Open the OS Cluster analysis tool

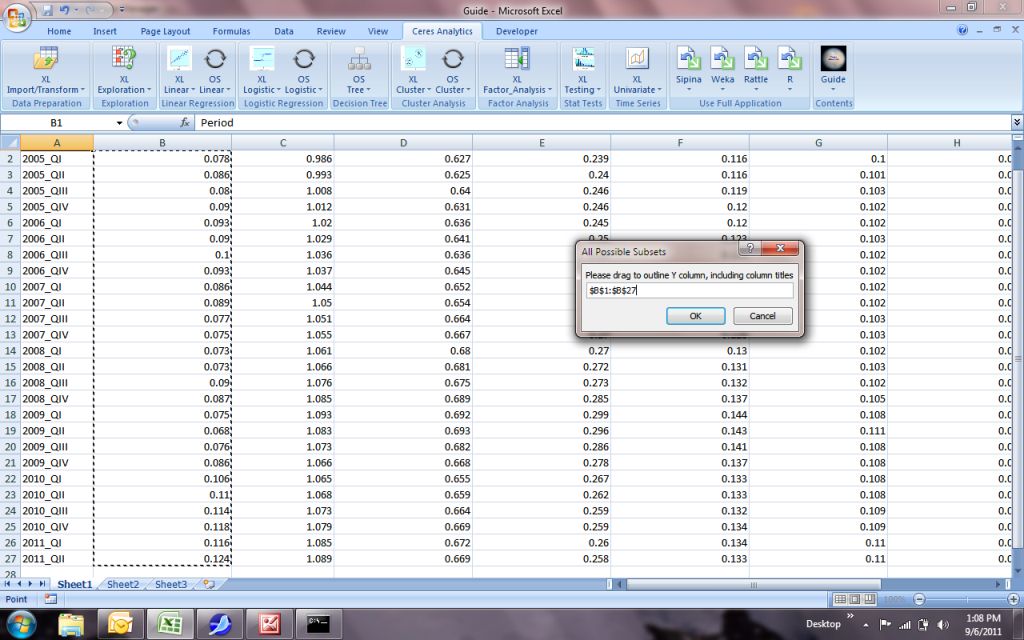[x=452, y=70]
